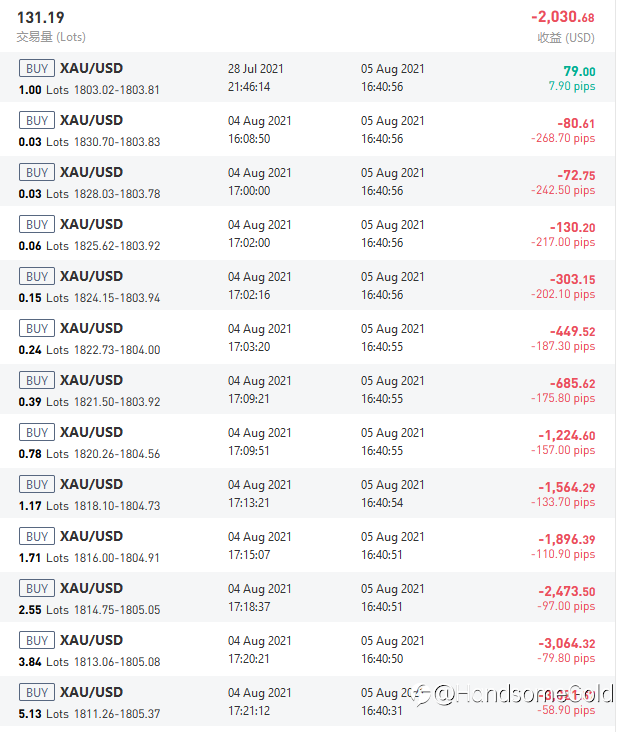Select the trade with -449.52 loss
This screenshot has height=732, width=620.
pos(307,337)
